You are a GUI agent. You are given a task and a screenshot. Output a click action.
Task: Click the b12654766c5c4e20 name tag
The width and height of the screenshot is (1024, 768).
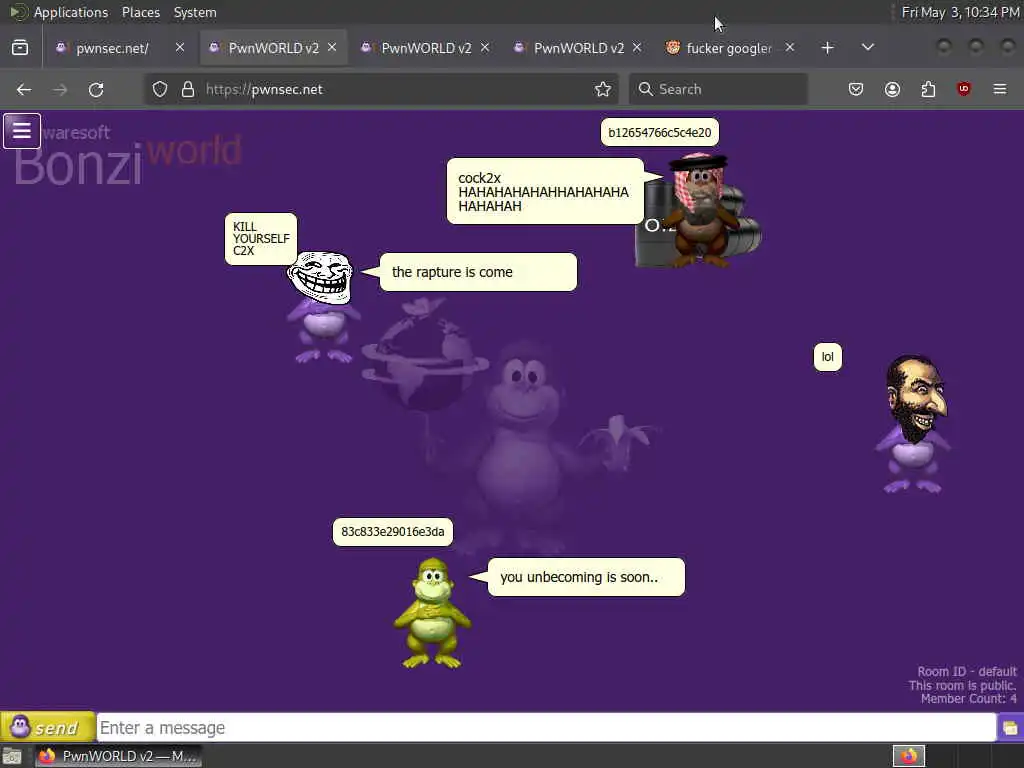(x=660, y=133)
